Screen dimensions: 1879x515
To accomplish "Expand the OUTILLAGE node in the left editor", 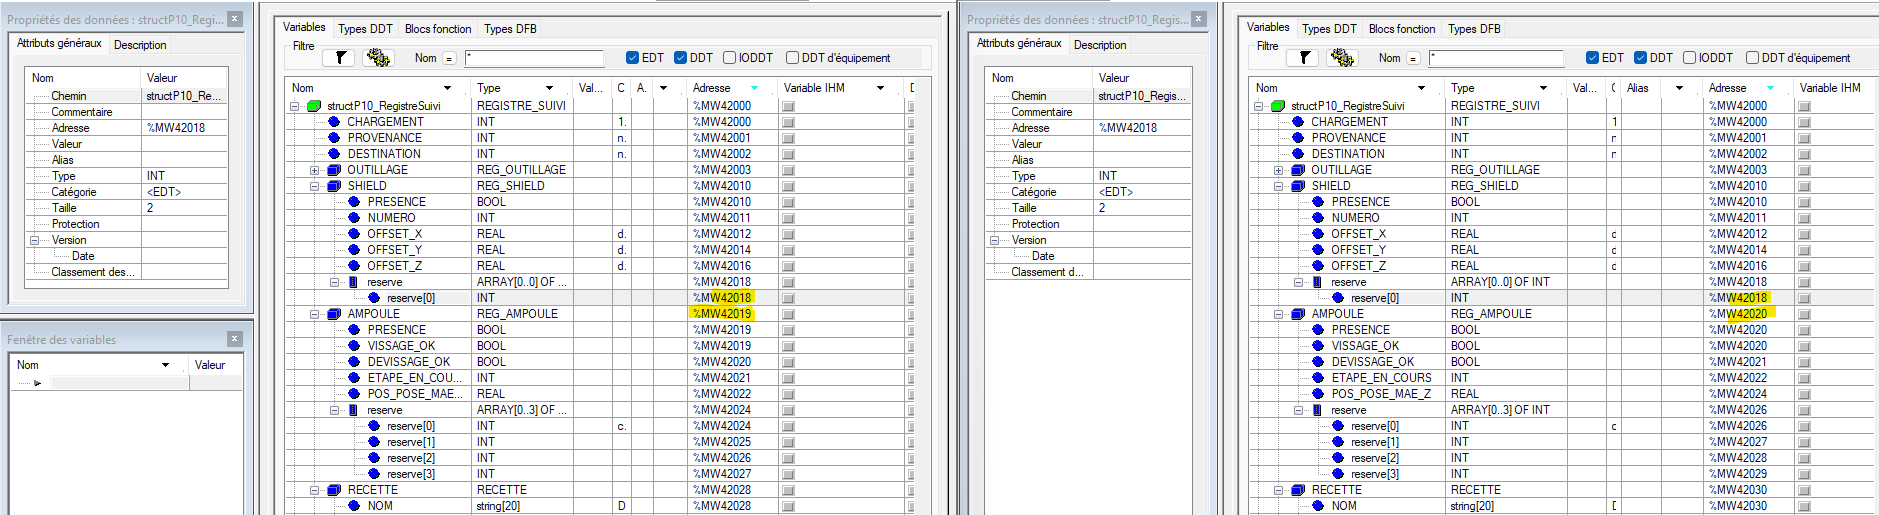I will [x=314, y=170].
